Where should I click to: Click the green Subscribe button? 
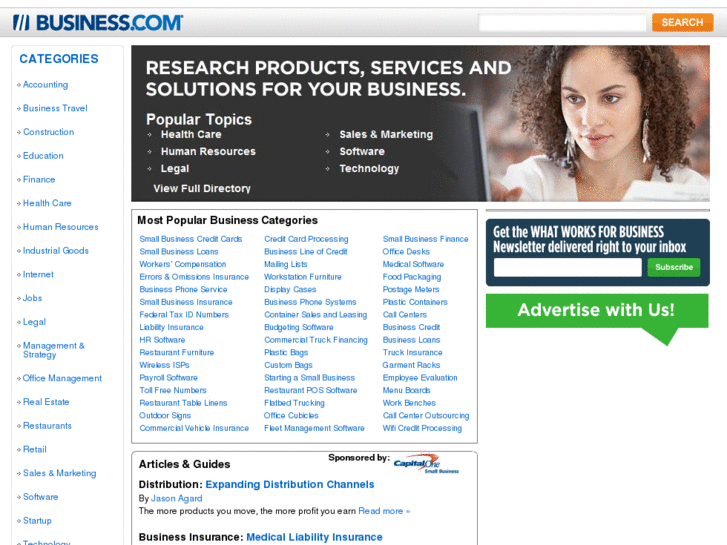point(674,267)
